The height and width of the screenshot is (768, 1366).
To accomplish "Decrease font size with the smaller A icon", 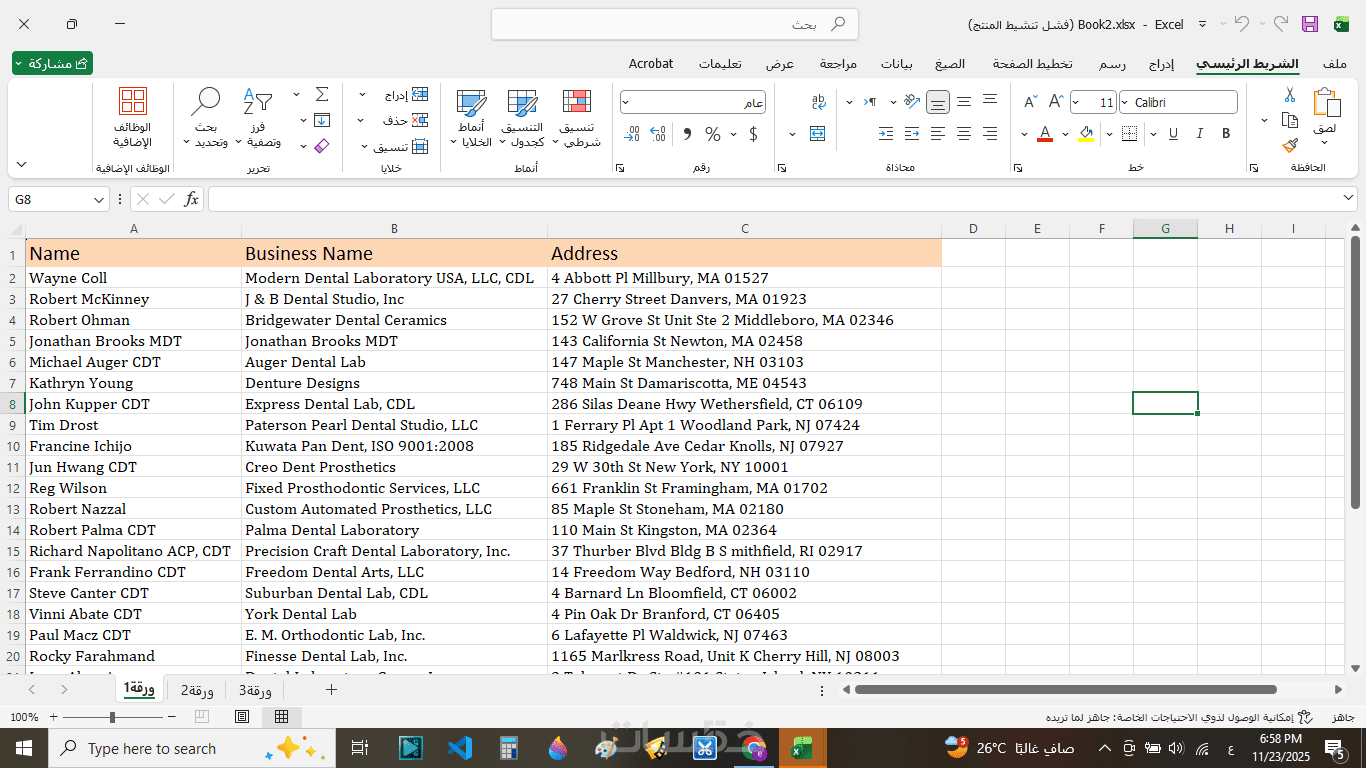I will (1030, 102).
